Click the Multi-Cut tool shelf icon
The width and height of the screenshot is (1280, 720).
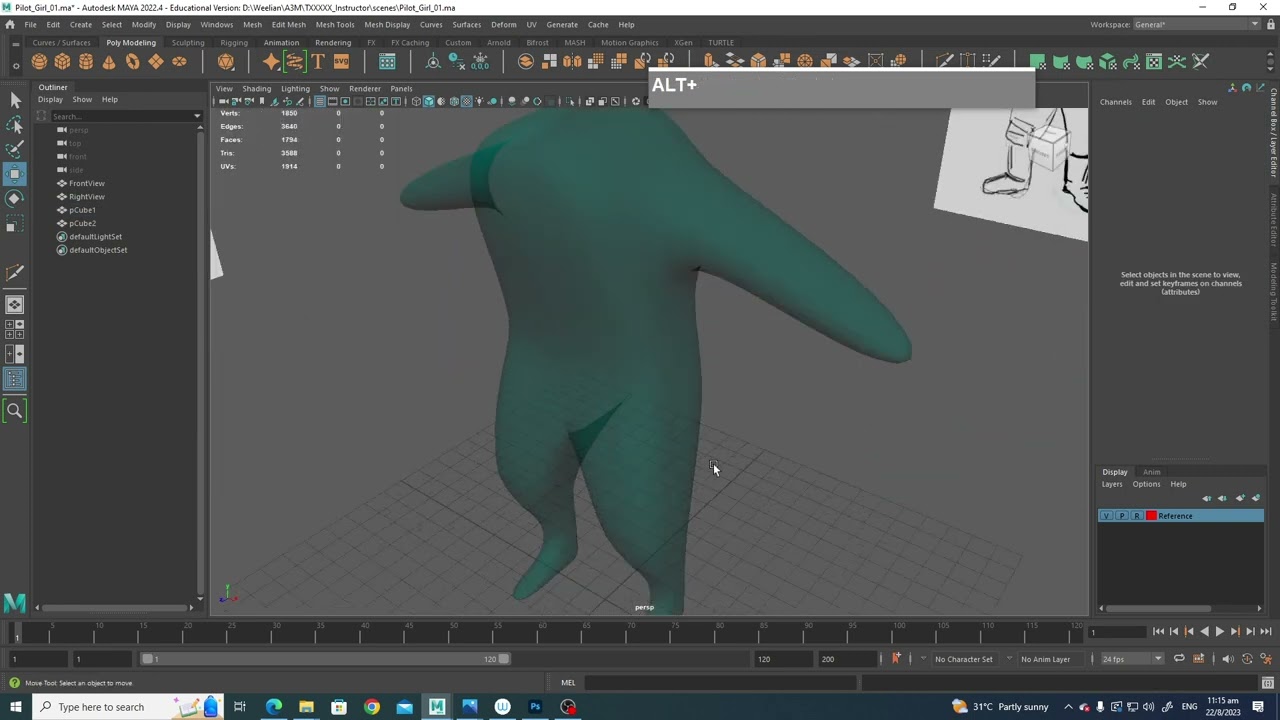[x=944, y=62]
